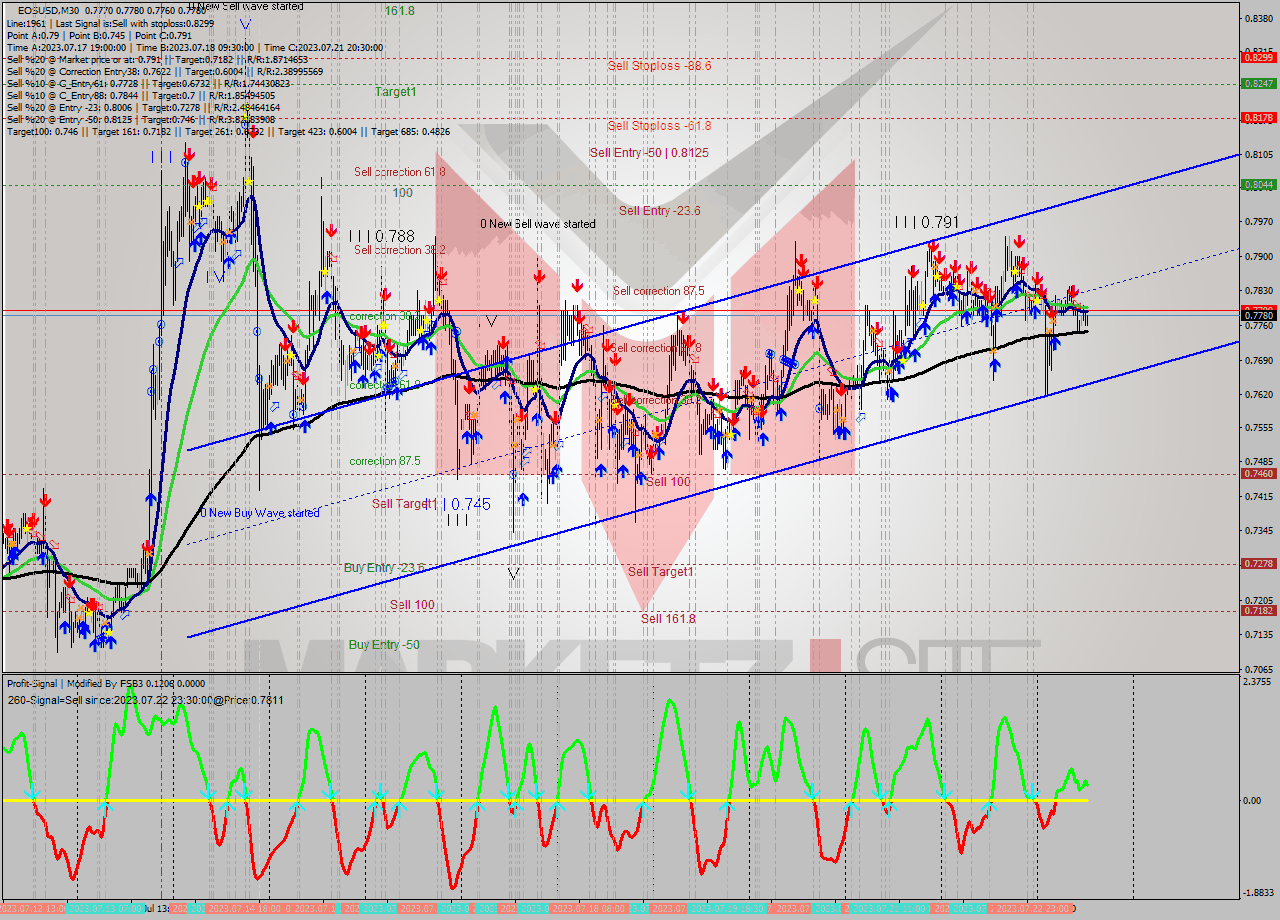Select the 'I I I 0.791' wave label

click(927, 222)
